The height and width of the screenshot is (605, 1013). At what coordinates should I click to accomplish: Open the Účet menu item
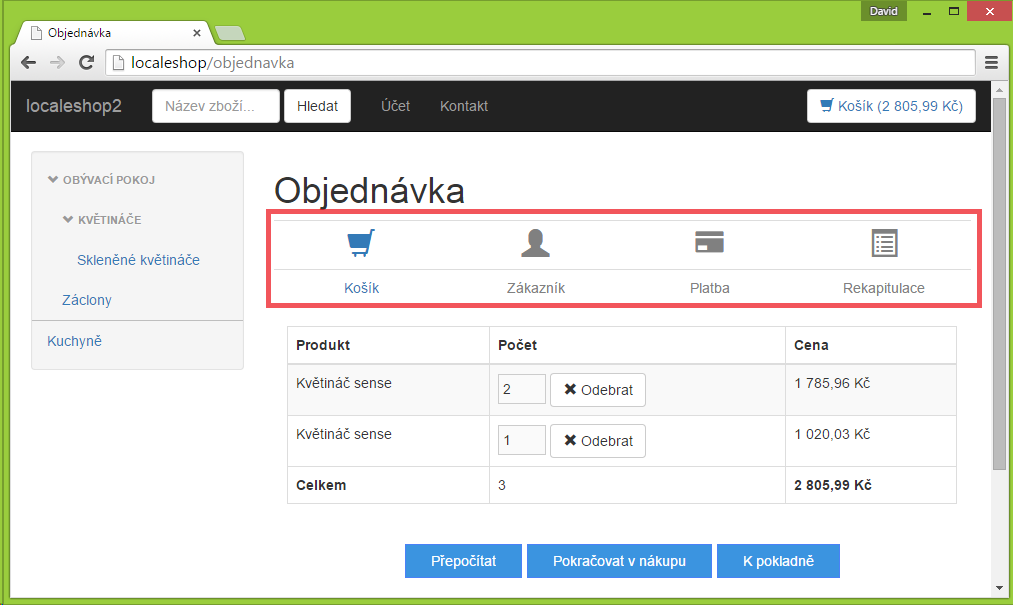(x=395, y=105)
